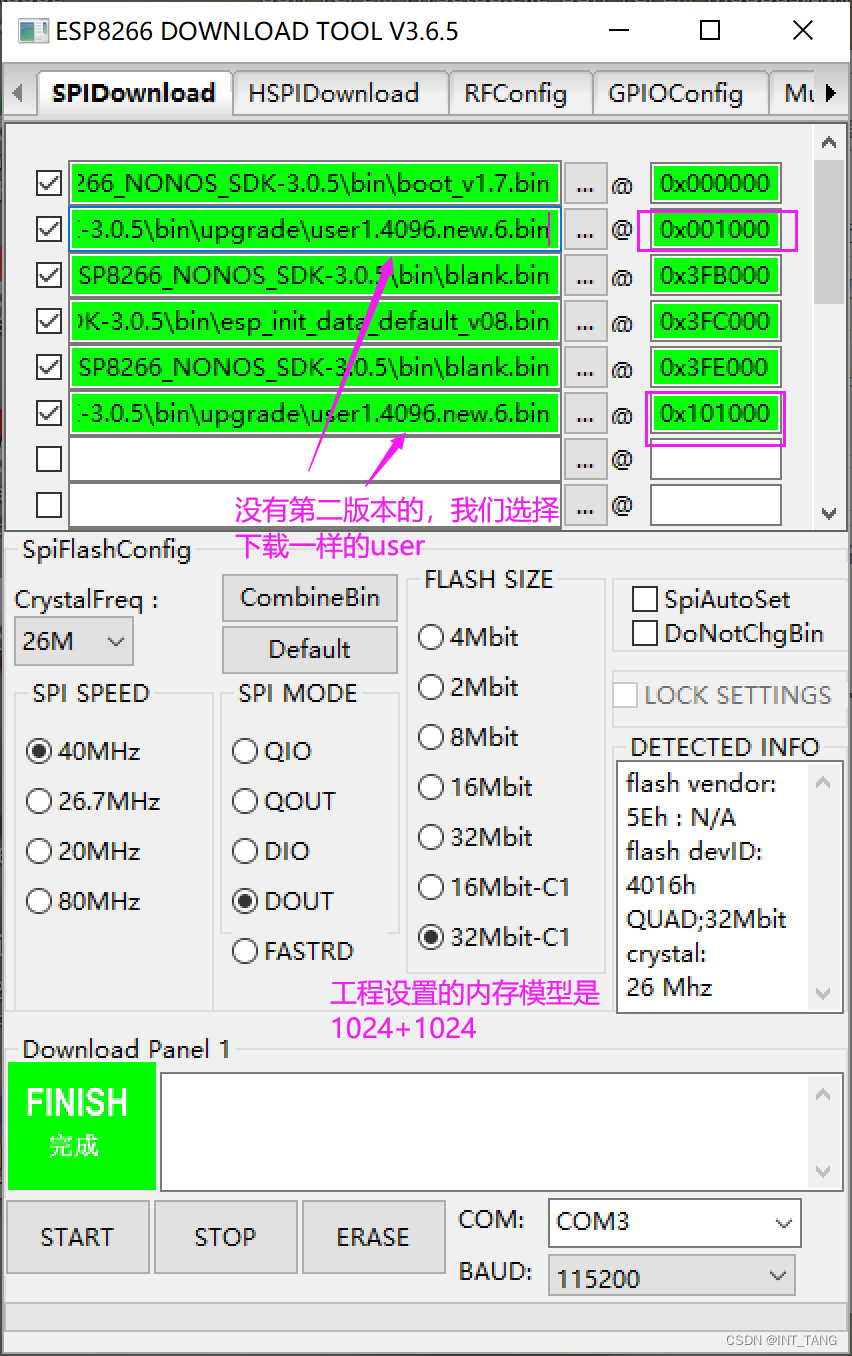Uncheck the blank.bin row at 0x3FB000

coord(47,275)
